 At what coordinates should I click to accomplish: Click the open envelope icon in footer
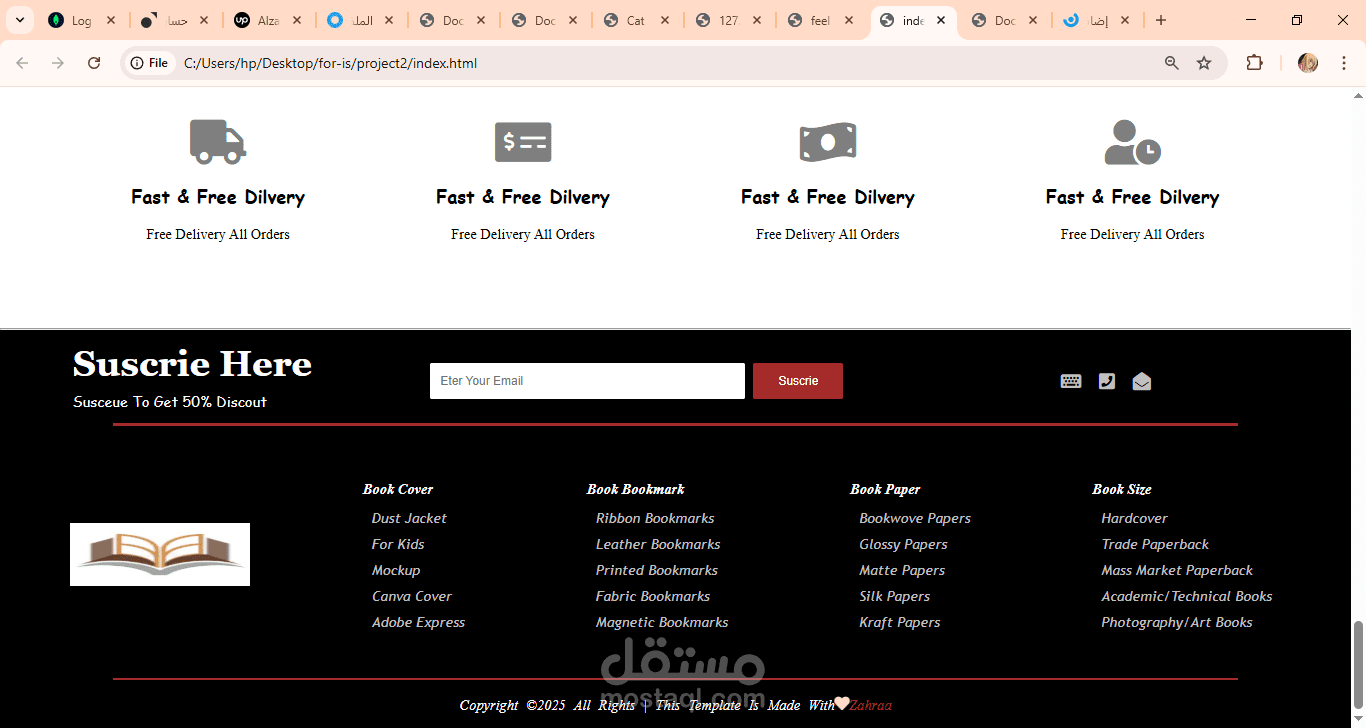coord(1142,381)
